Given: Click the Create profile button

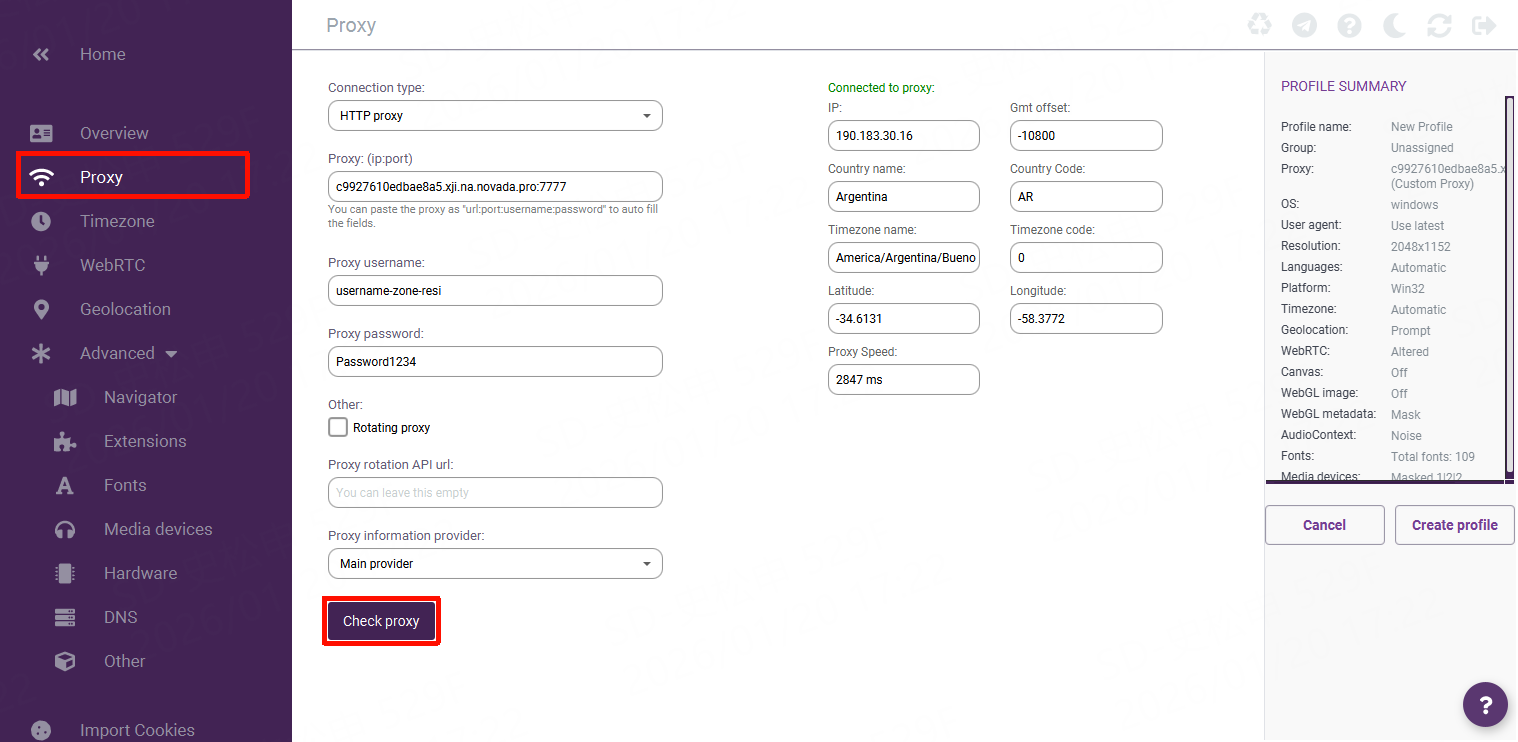Looking at the screenshot, I should coord(1454,525).
